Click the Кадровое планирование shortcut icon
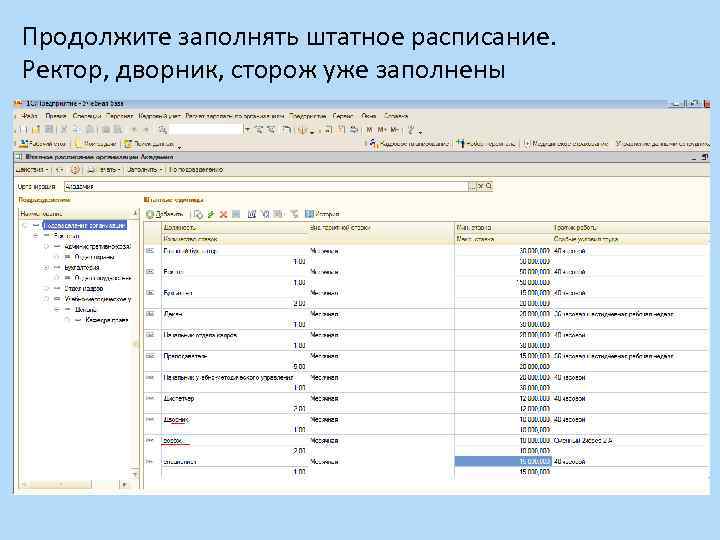The width and height of the screenshot is (720, 540). coord(375,144)
